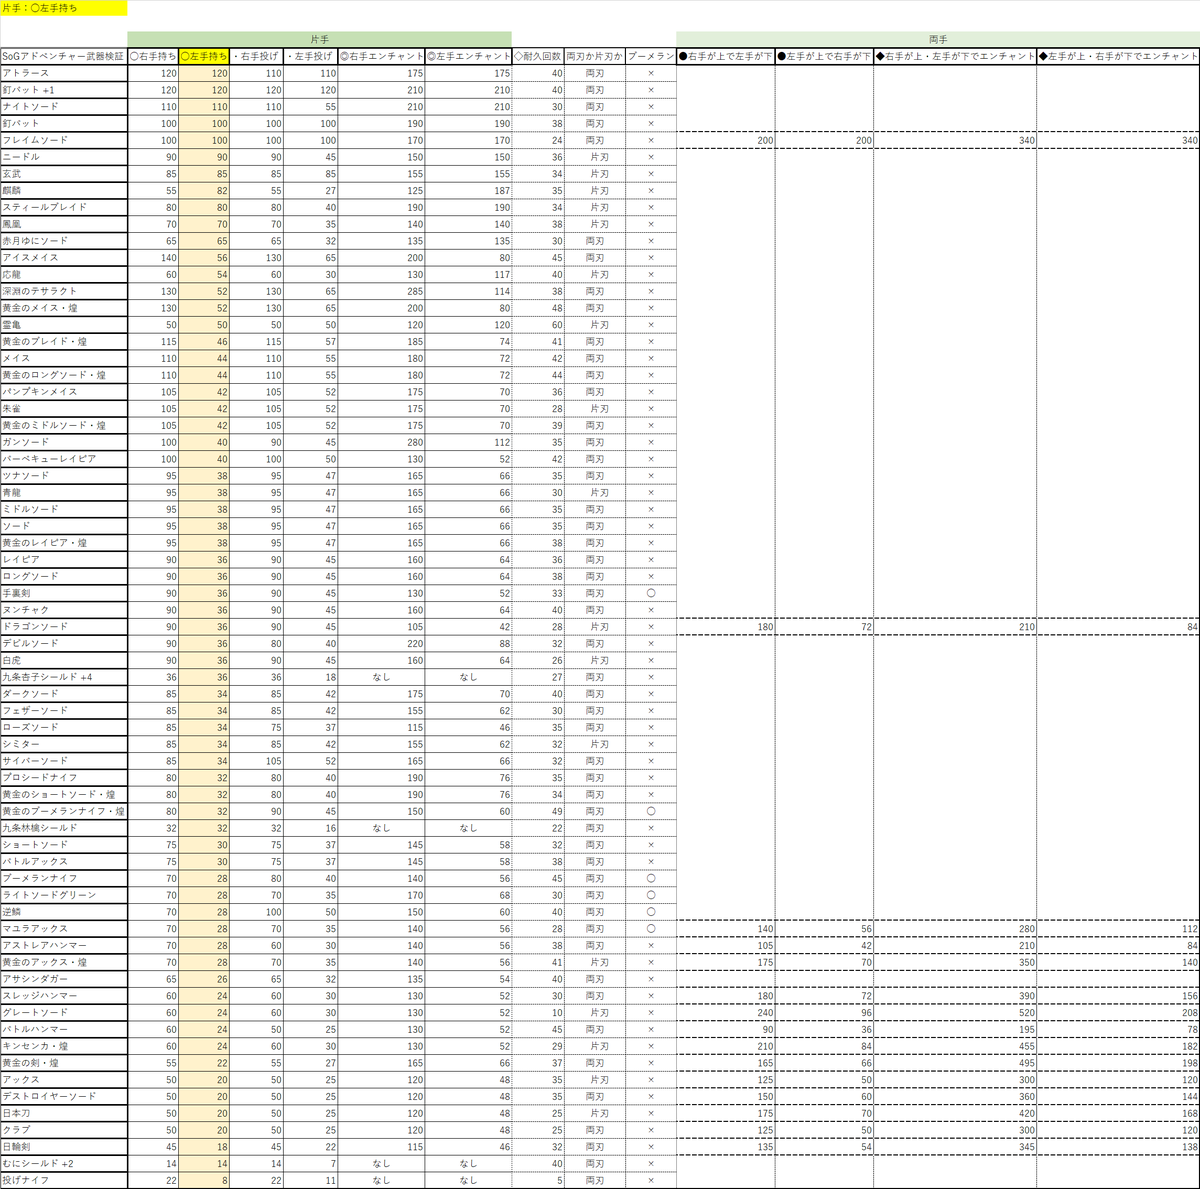Click the 朱雀 name cell
Viewport: 1200px width, 1189px height.
64,408
